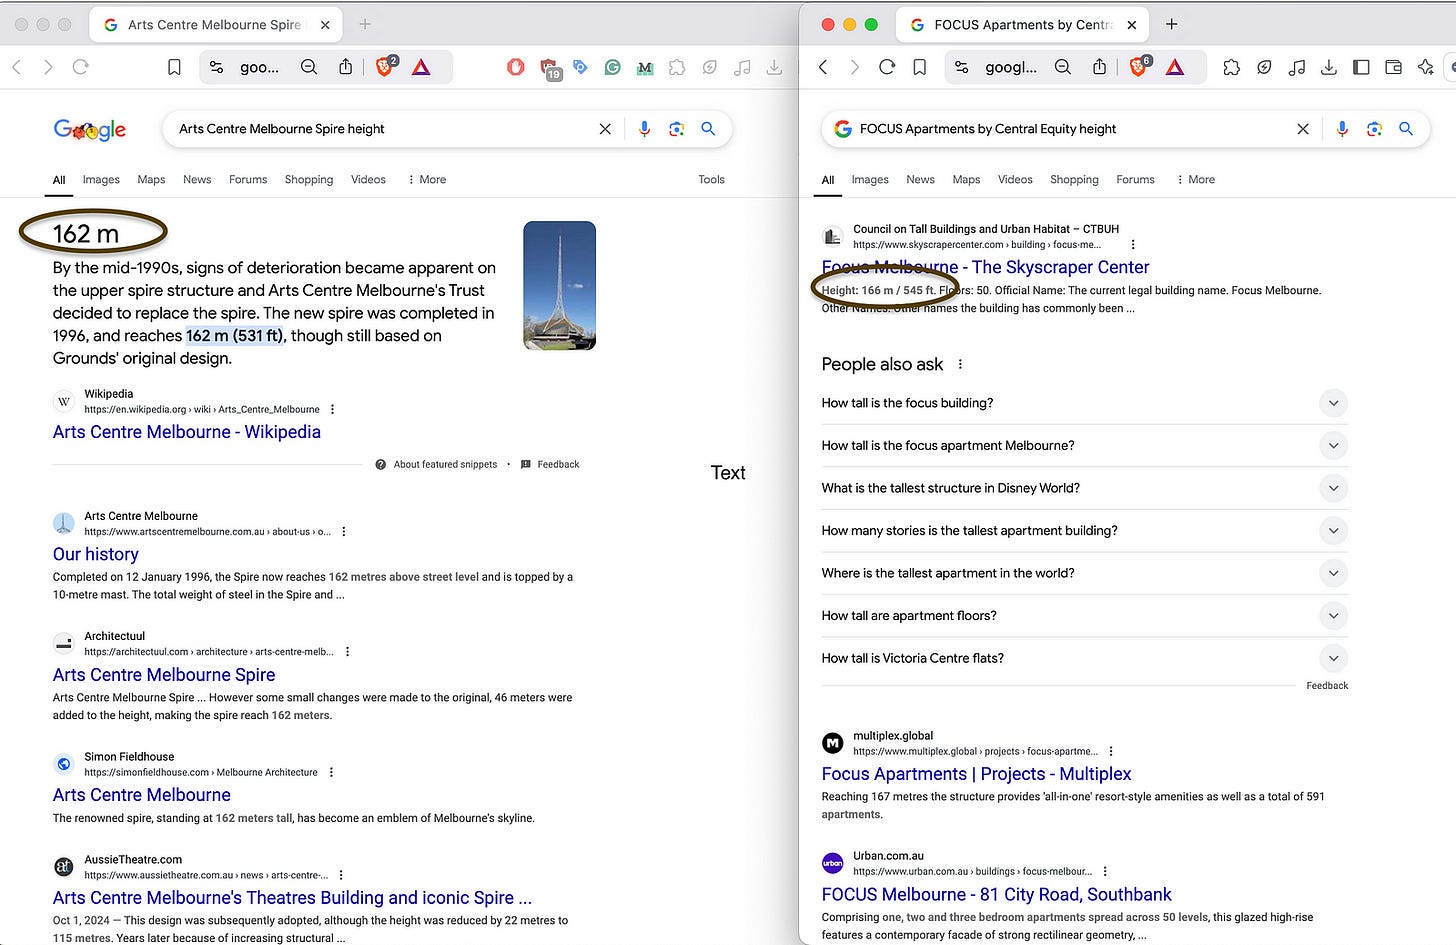The width and height of the screenshot is (1456, 945).
Task: Open Forums tab in the FOCUS Apartments results
Action: point(1135,179)
